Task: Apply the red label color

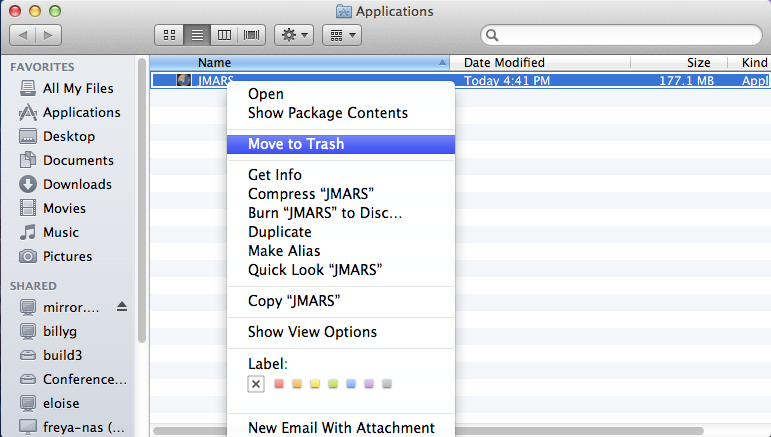Action: [x=279, y=383]
